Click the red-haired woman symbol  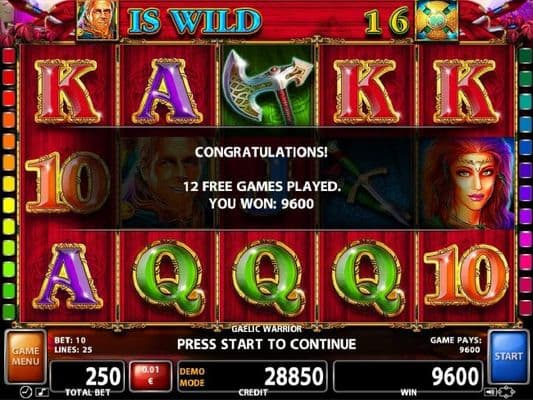(x=466, y=184)
